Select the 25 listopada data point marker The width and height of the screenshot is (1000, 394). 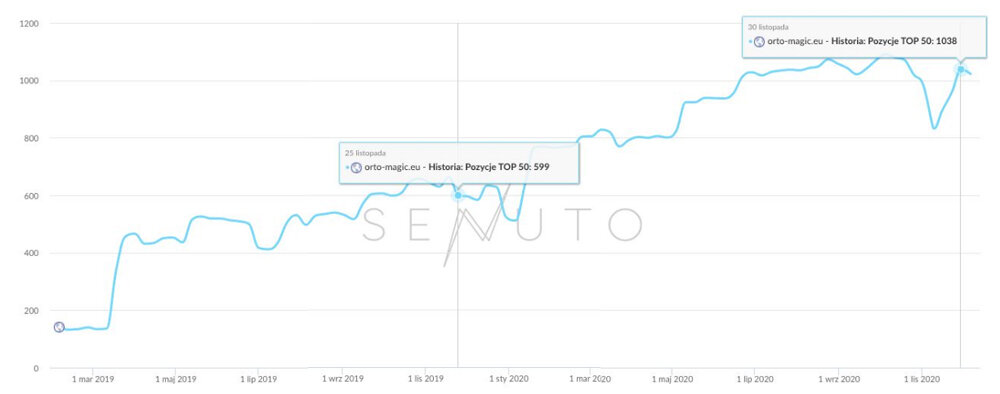click(x=458, y=195)
